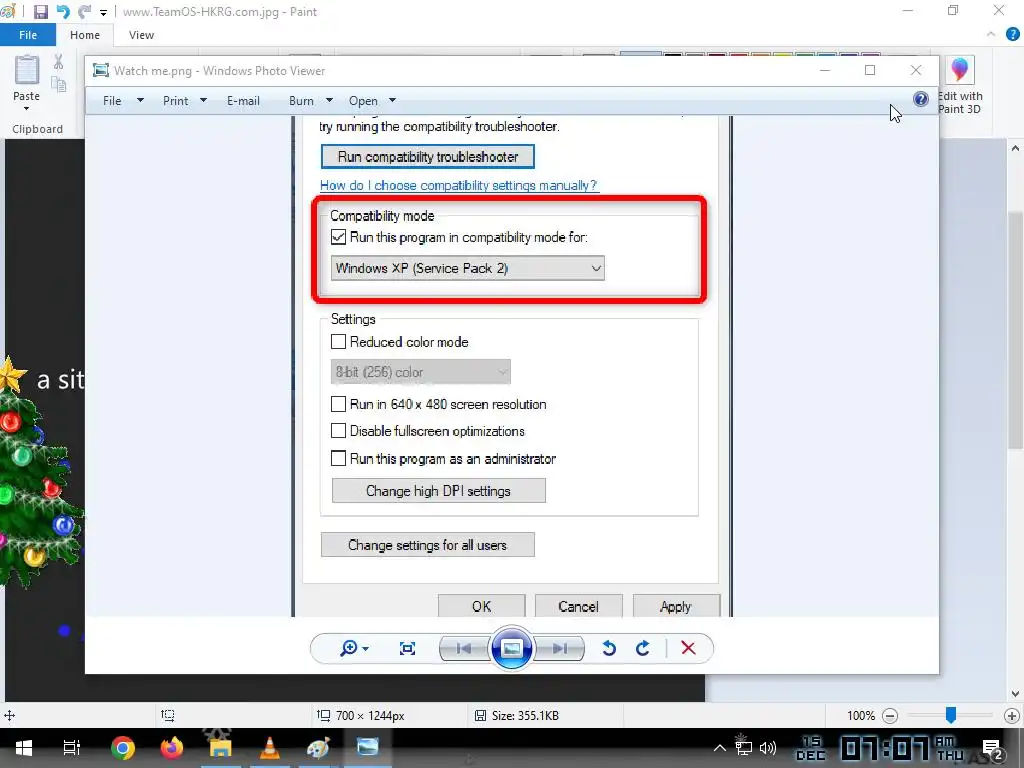
Task: Go to the next photo
Action: coord(559,648)
